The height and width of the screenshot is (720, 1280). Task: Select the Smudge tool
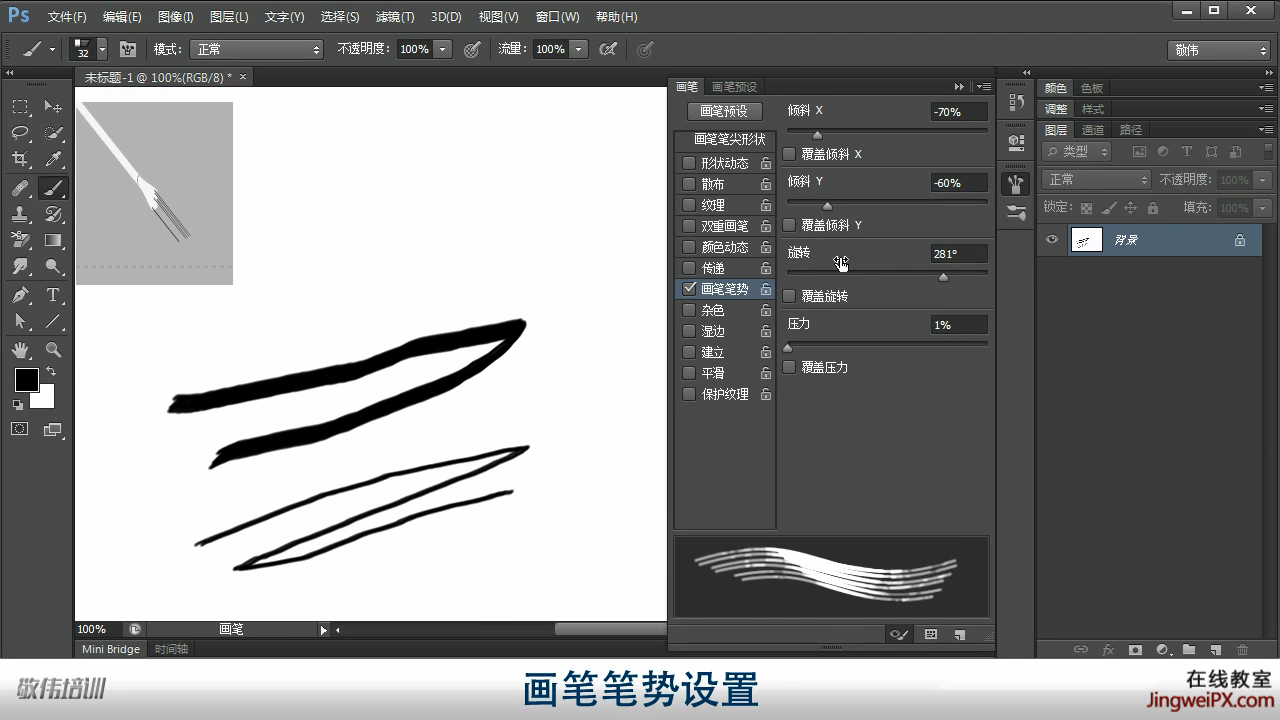click(x=20, y=267)
